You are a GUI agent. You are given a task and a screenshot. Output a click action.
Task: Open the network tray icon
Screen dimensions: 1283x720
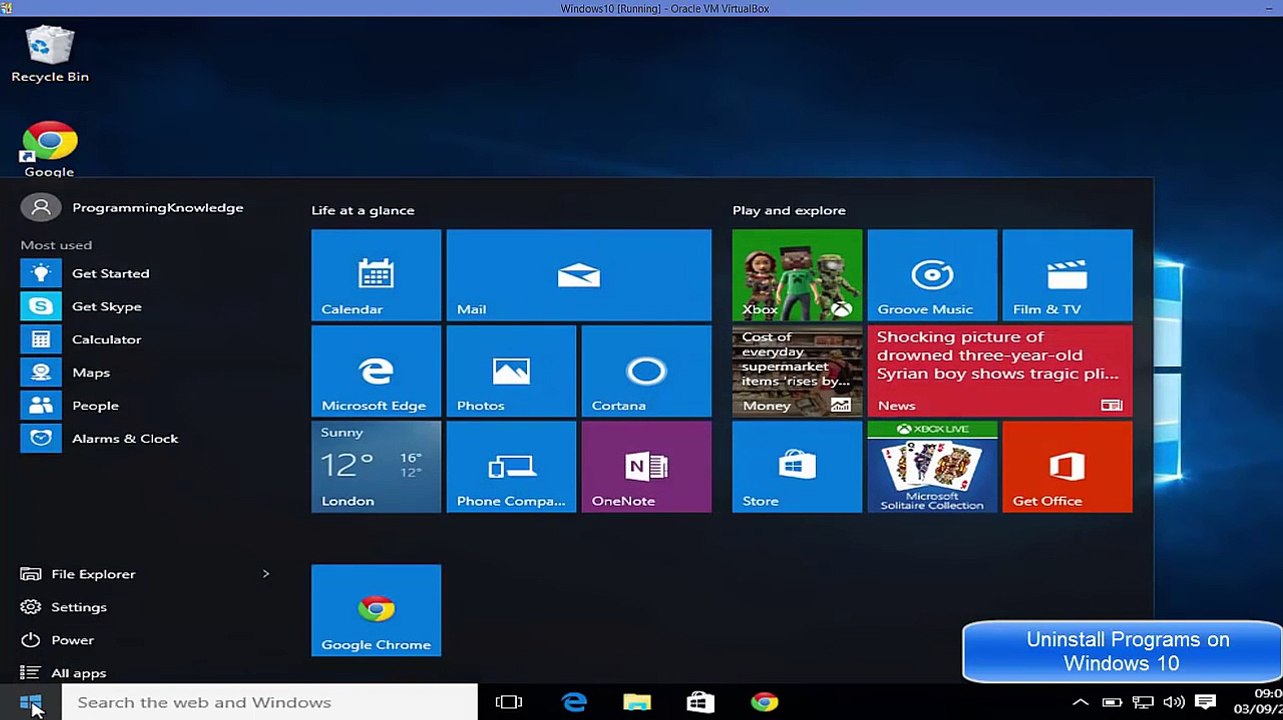coord(1143,702)
